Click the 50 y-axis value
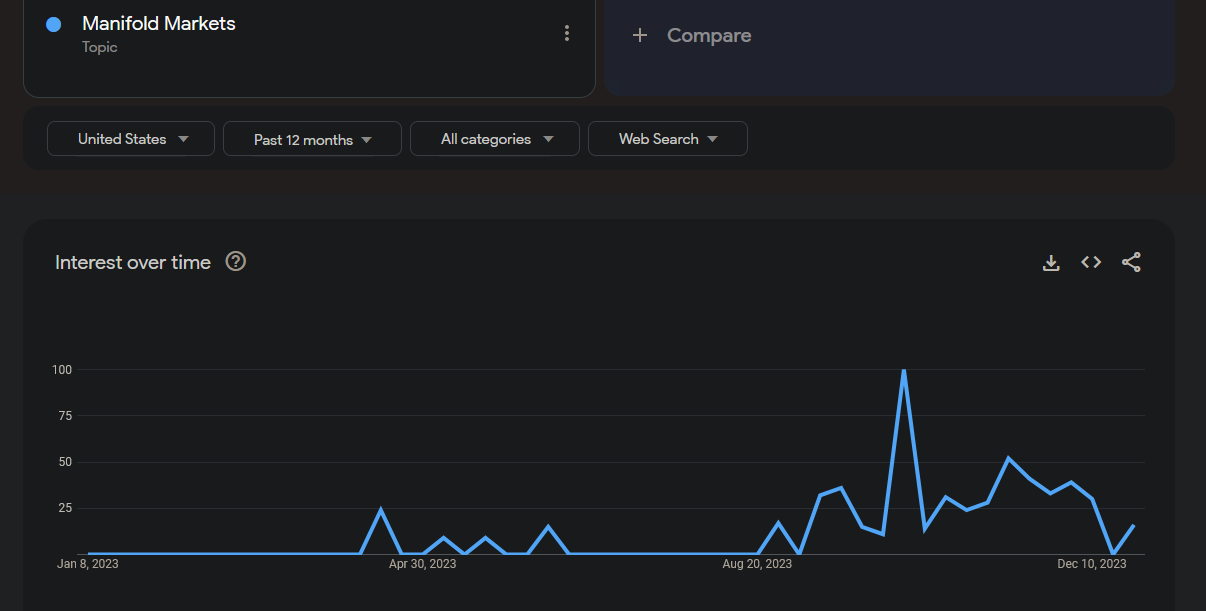This screenshot has width=1206, height=611. 66,462
